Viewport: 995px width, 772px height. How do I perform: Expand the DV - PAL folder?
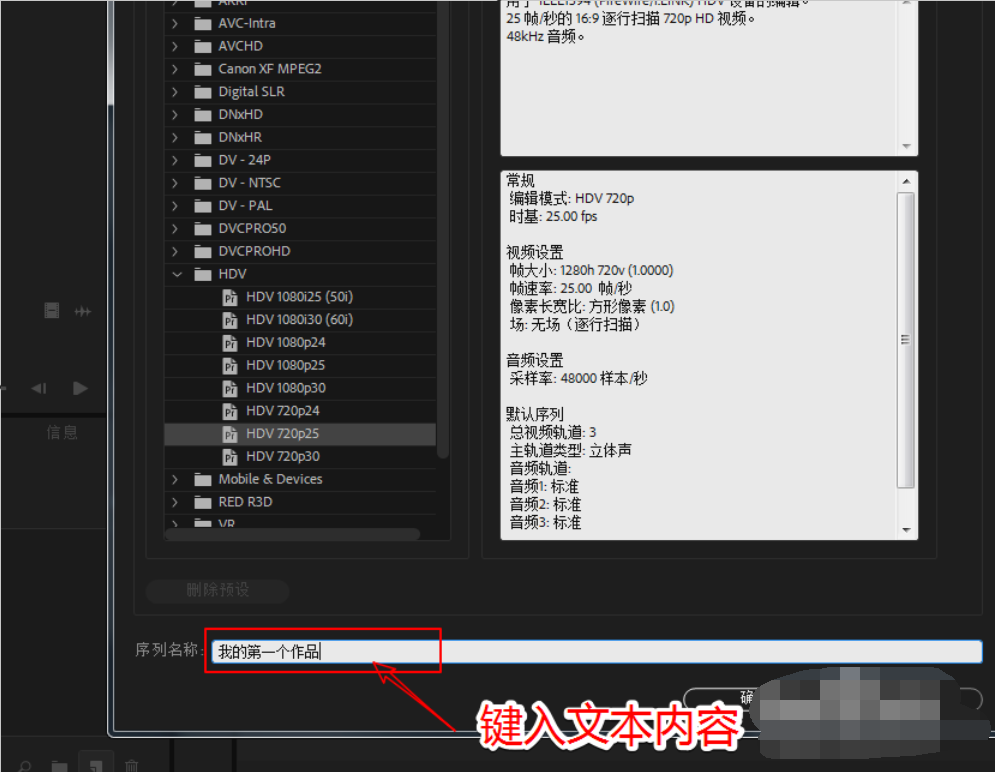(x=175, y=206)
